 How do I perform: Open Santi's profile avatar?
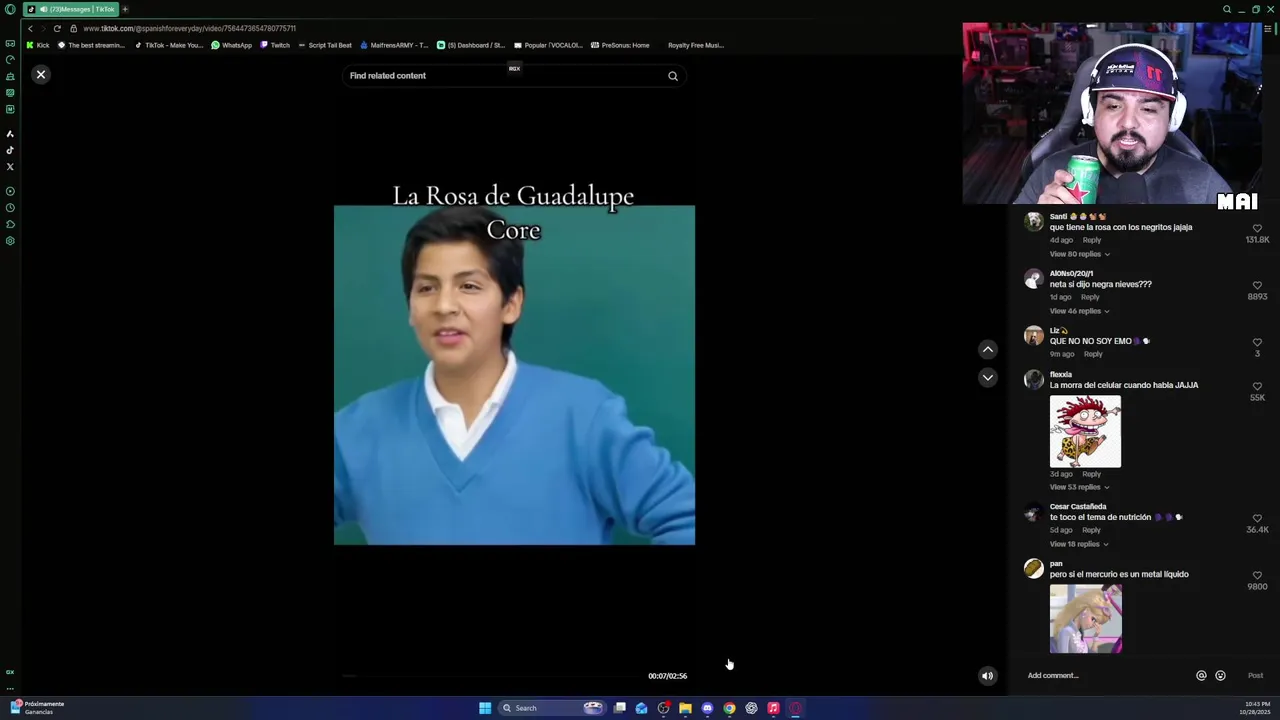coord(1034,222)
